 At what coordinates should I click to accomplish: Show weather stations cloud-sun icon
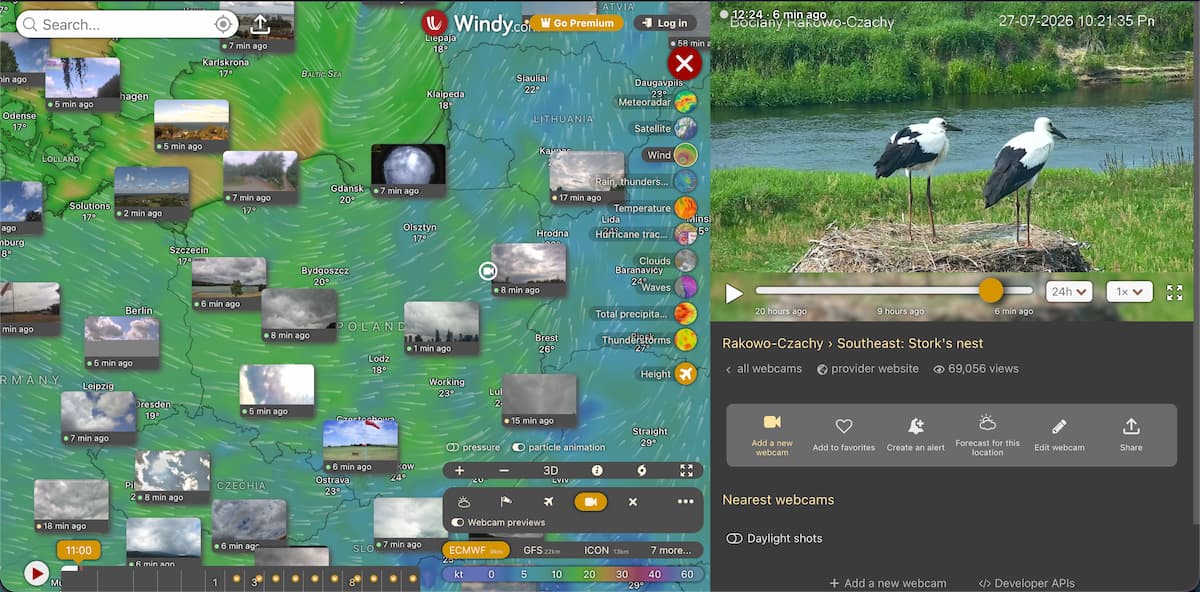pos(464,502)
